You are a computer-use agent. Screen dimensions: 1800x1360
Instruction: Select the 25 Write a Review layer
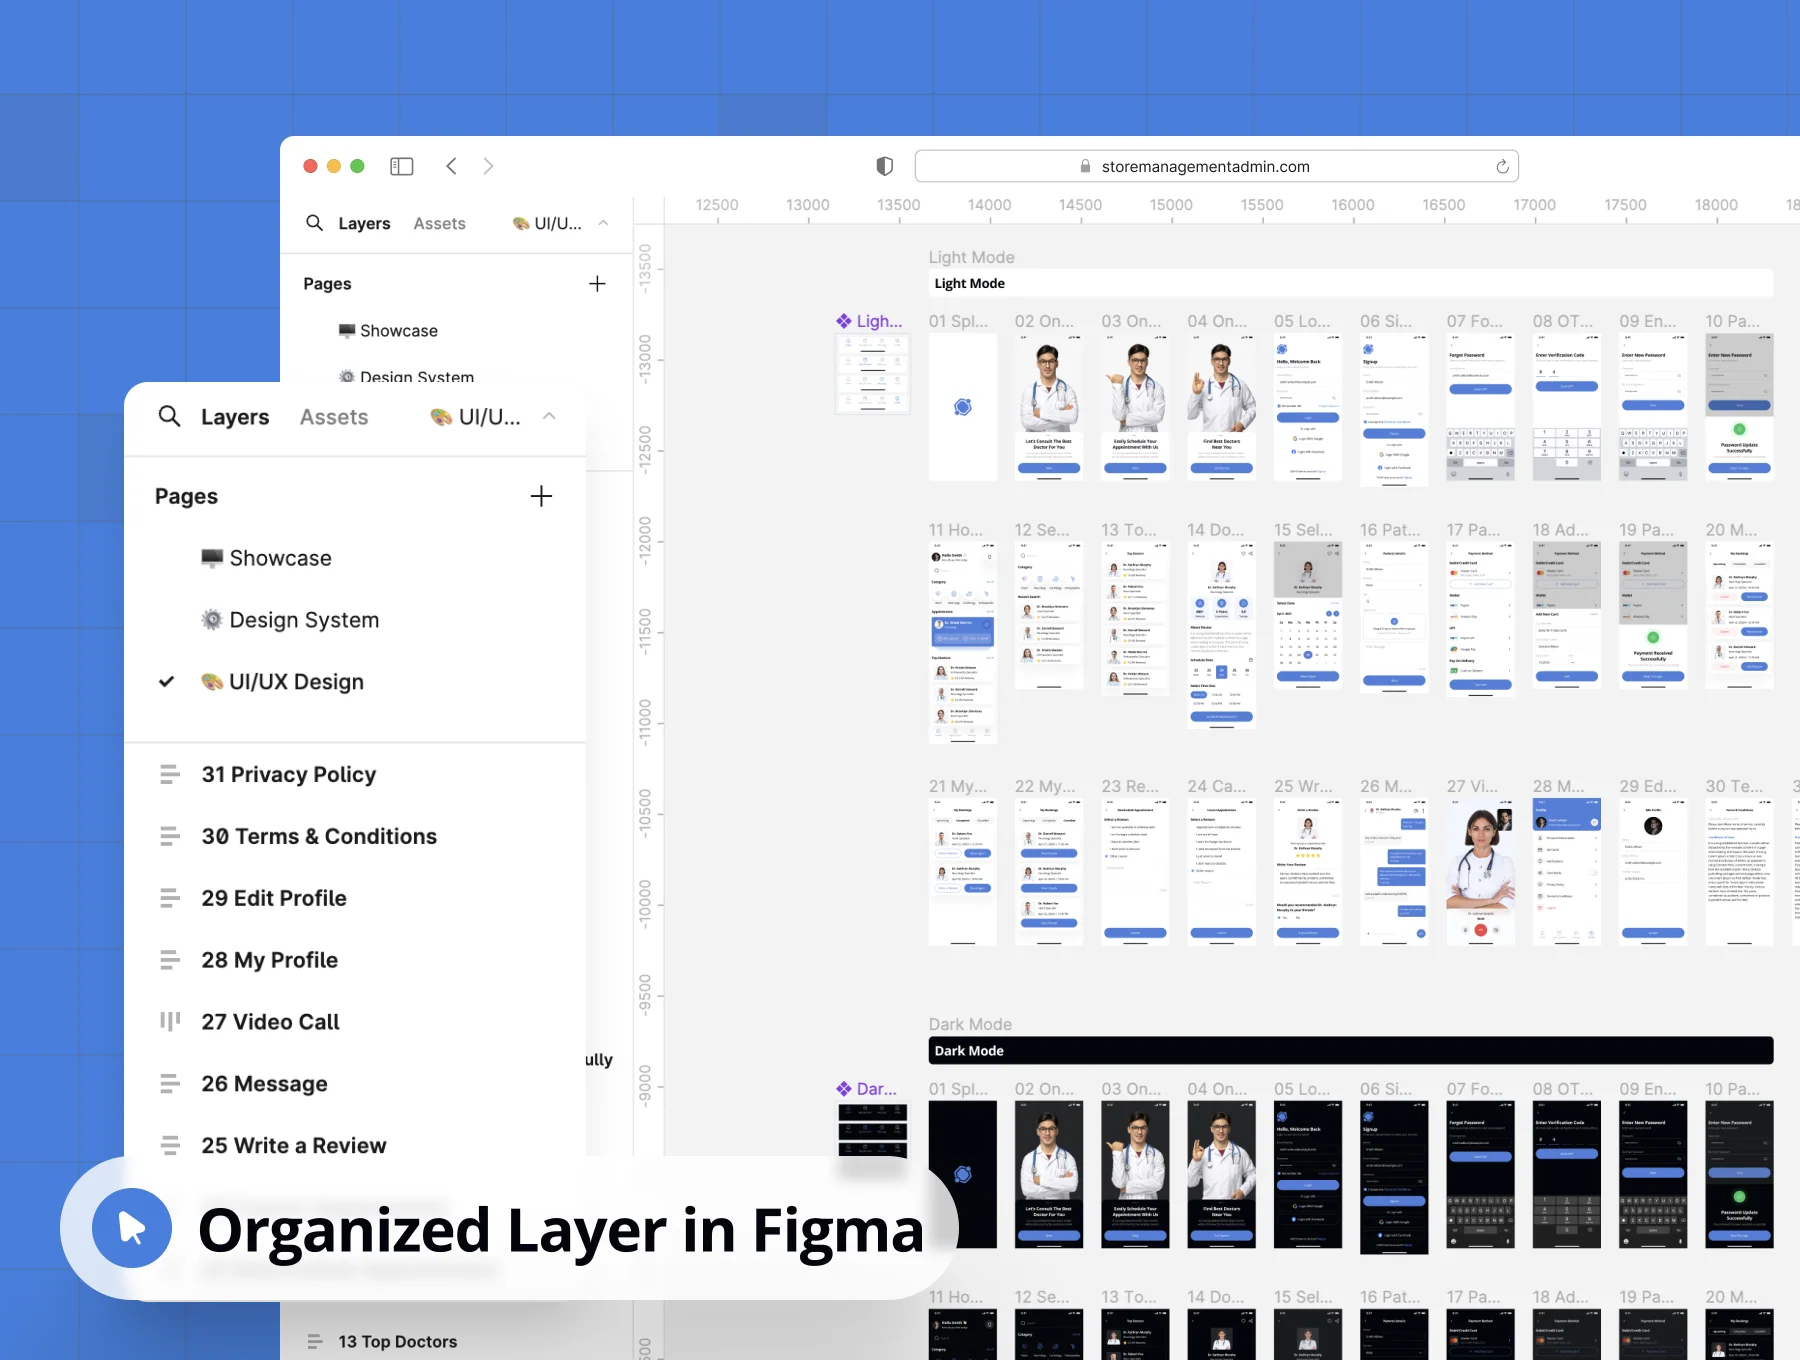tap(294, 1145)
